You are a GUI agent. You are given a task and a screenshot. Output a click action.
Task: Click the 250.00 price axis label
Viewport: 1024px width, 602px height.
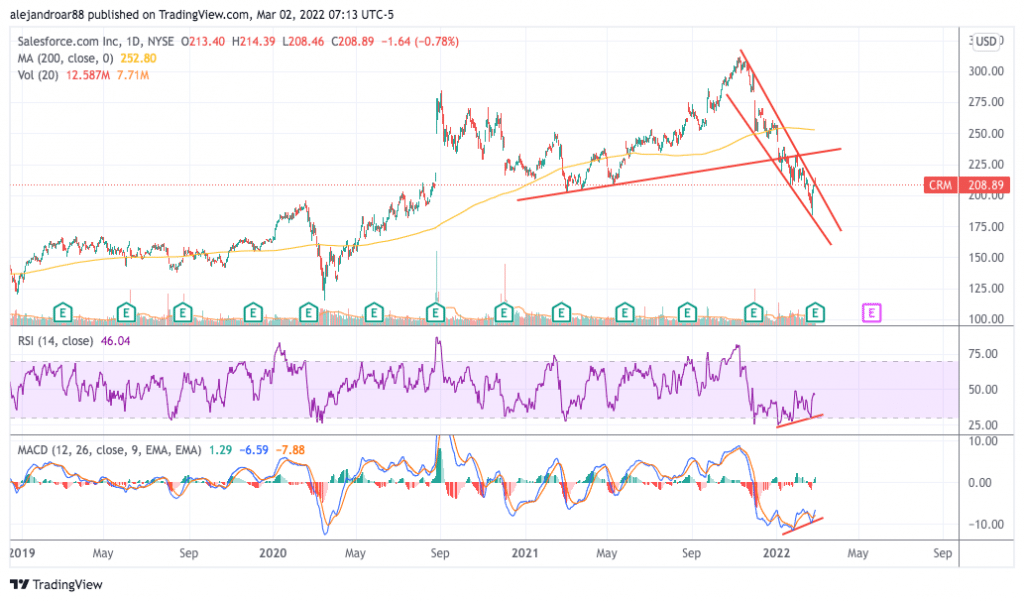point(985,133)
